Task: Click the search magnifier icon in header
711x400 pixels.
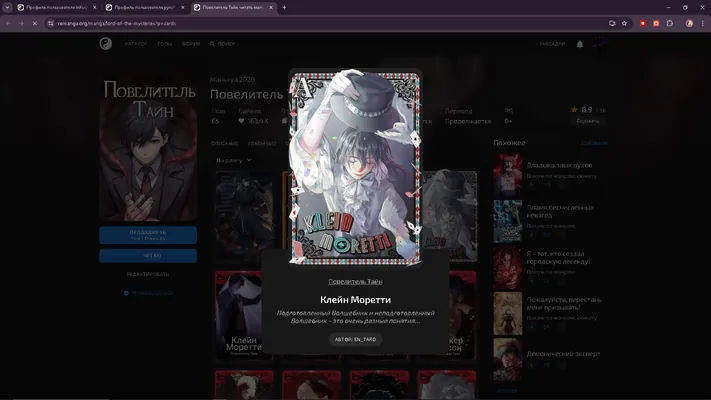Action: click(212, 44)
